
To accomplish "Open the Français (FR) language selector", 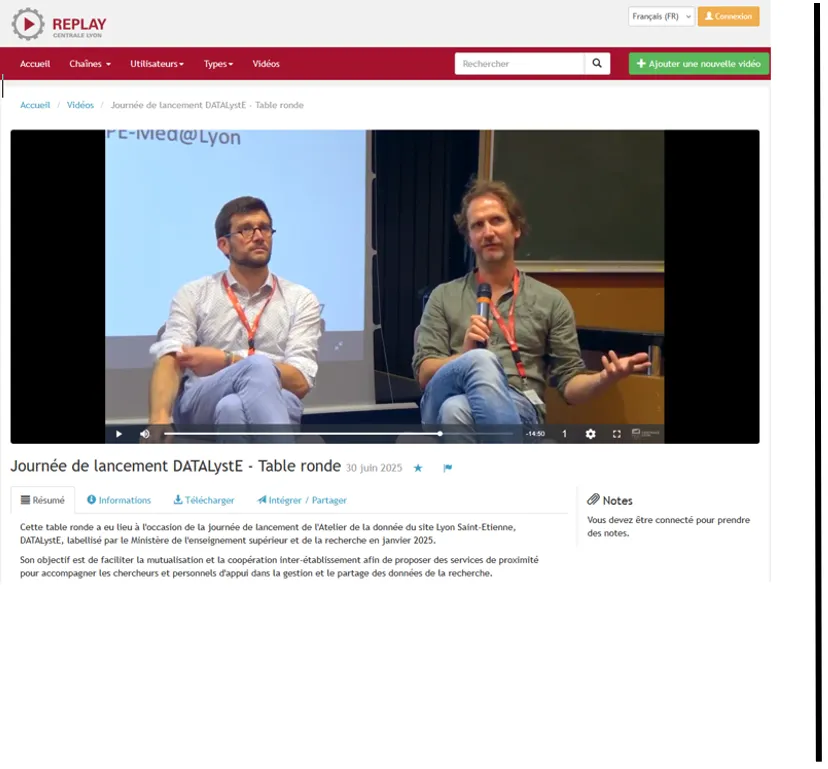I will point(661,16).
